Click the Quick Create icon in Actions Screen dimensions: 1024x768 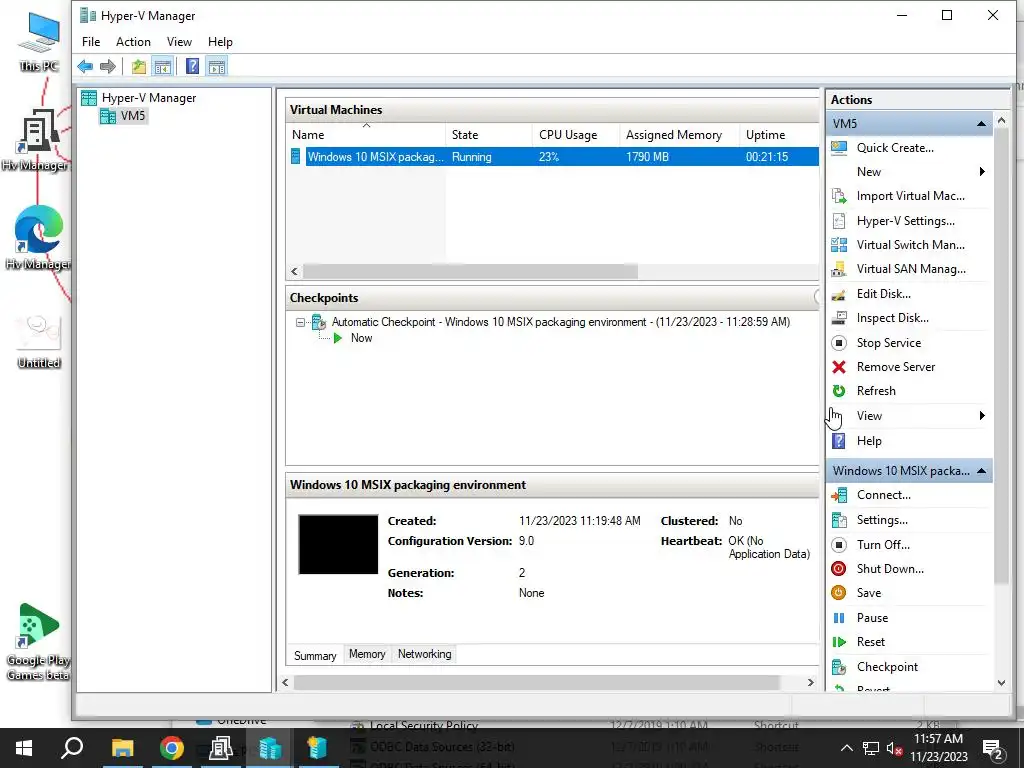pos(839,148)
